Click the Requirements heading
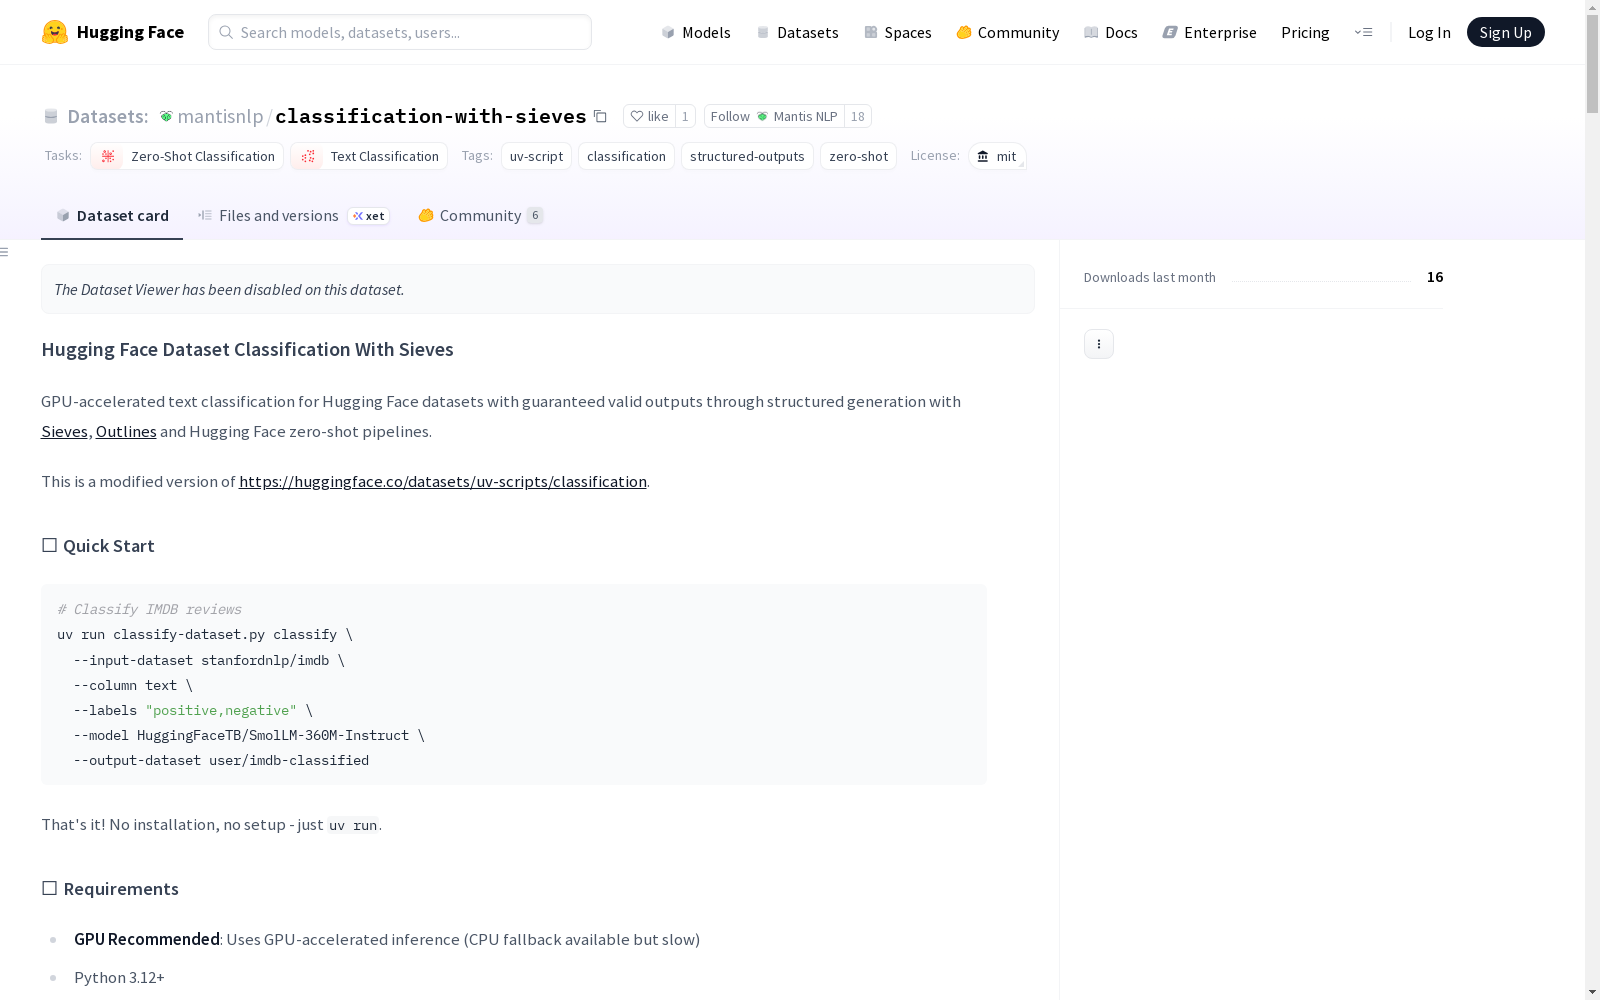 click(110, 889)
